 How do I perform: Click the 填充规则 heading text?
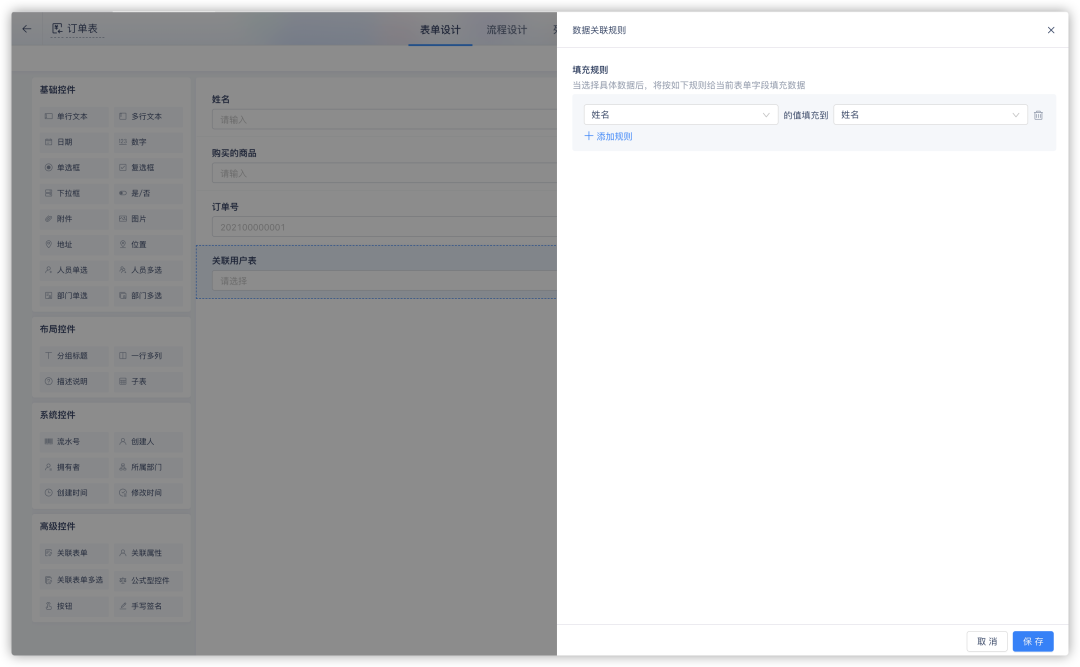590,70
